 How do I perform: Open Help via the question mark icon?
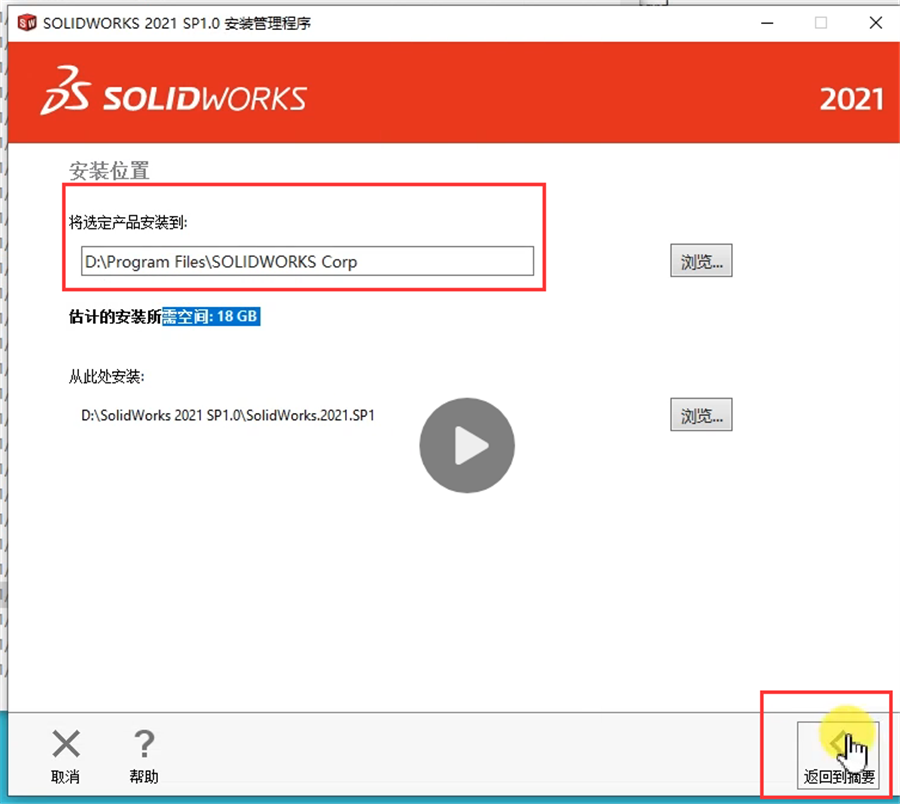144,744
